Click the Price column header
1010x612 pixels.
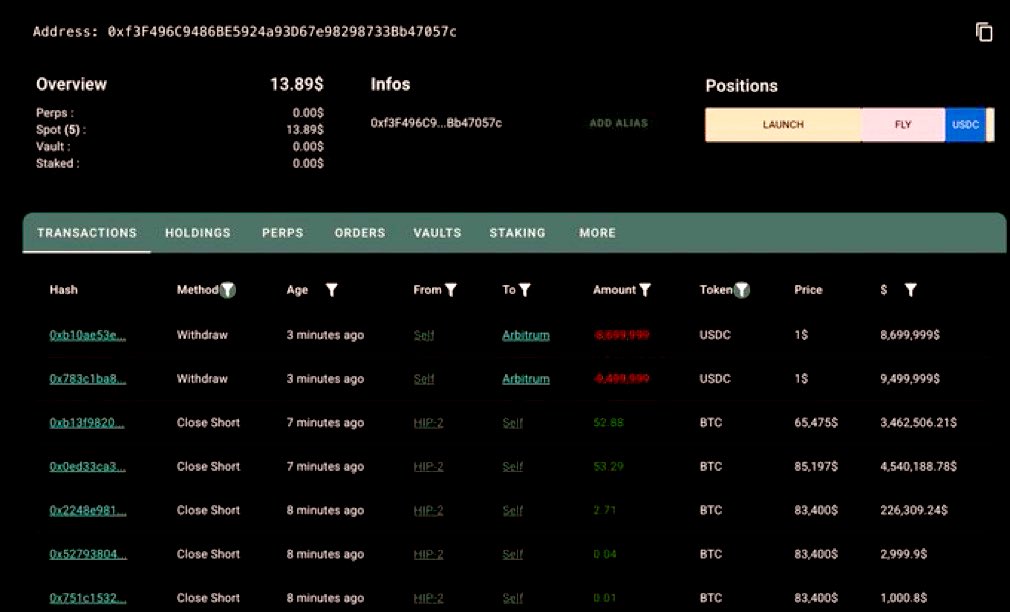(808, 290)
